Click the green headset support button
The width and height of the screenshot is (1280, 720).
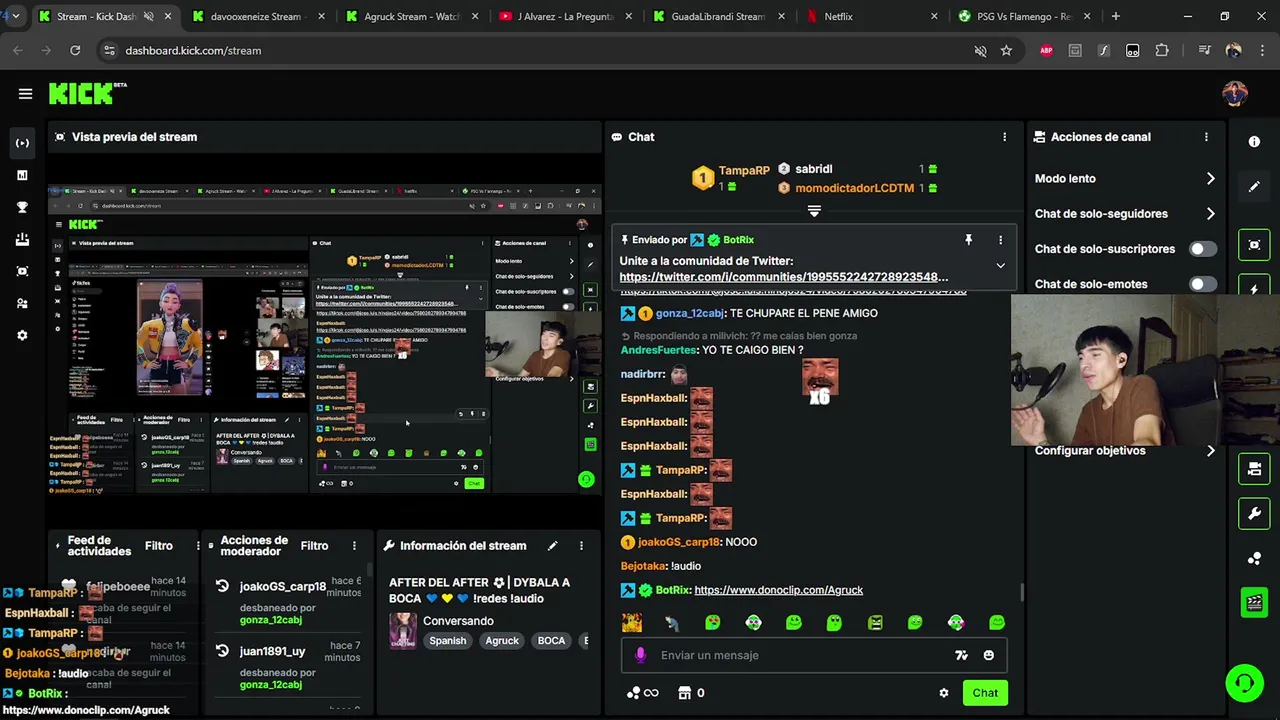point(1245,684)
